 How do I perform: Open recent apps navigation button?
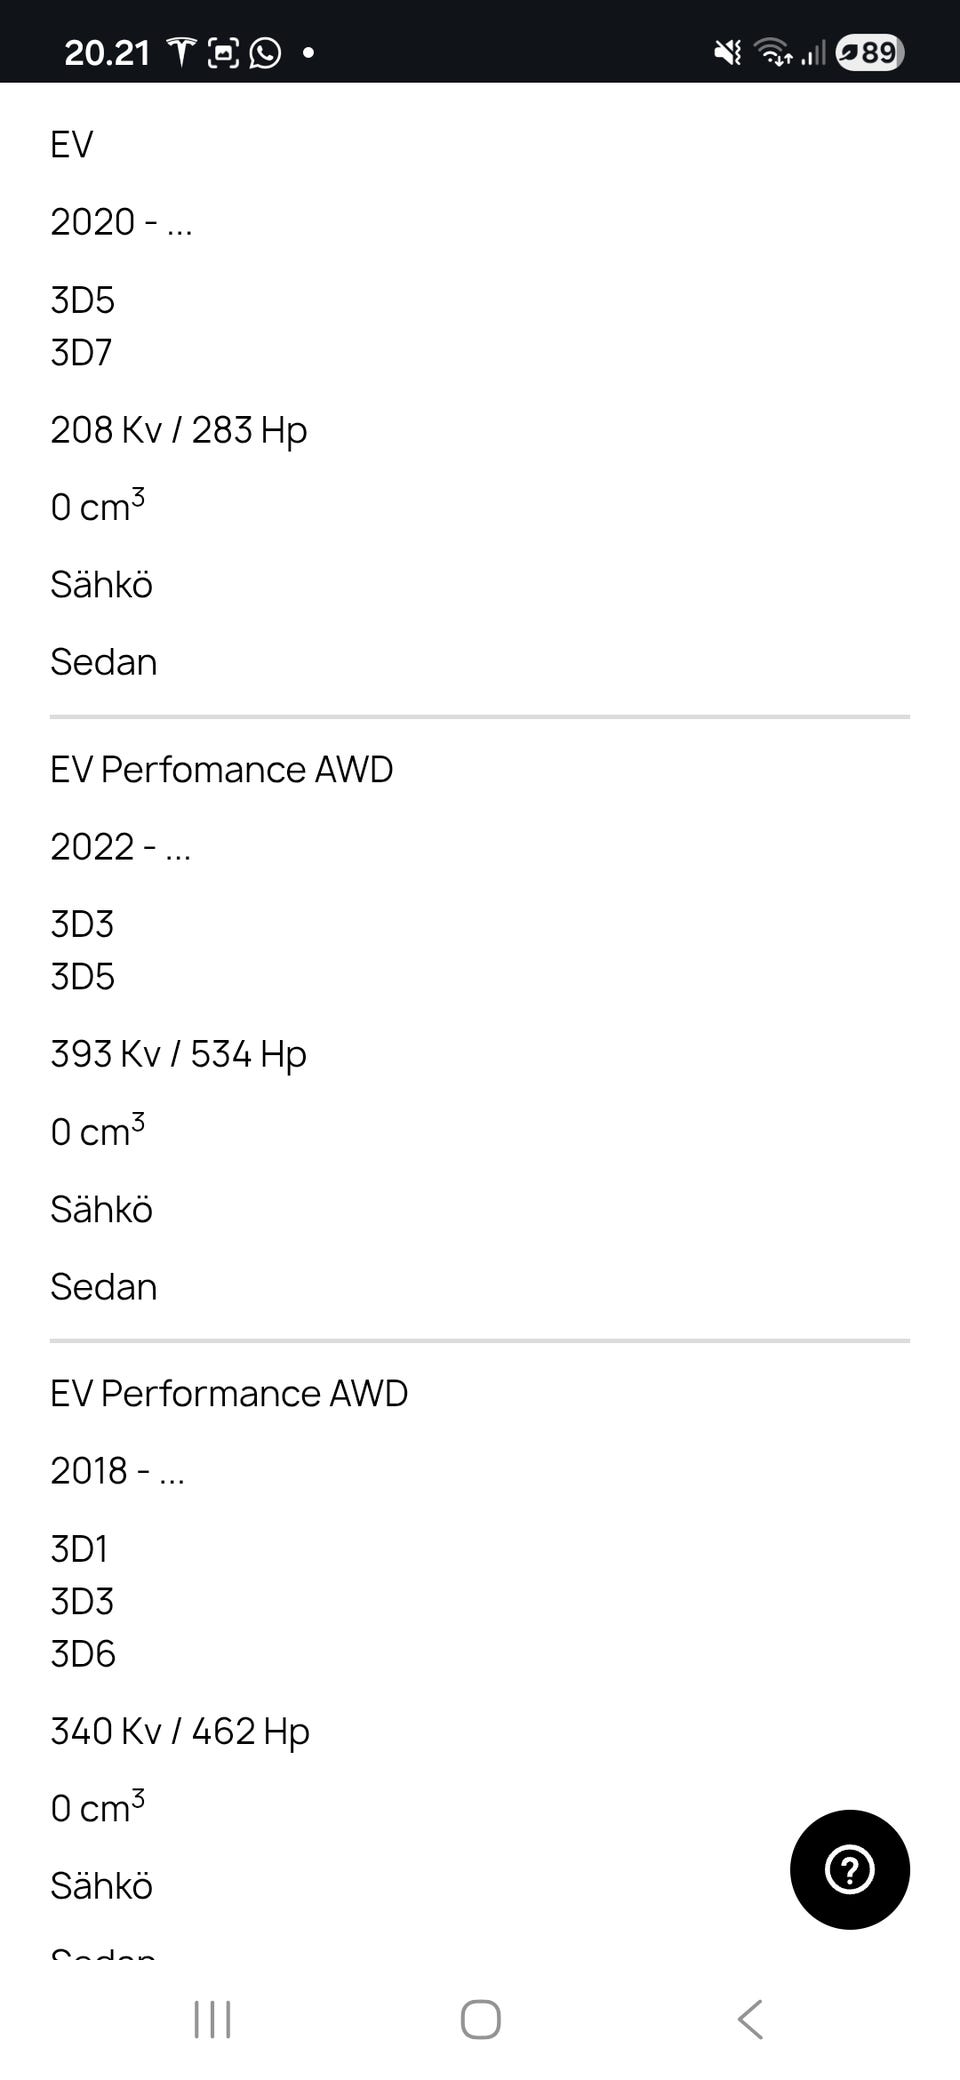click(x=212, y=2019)
